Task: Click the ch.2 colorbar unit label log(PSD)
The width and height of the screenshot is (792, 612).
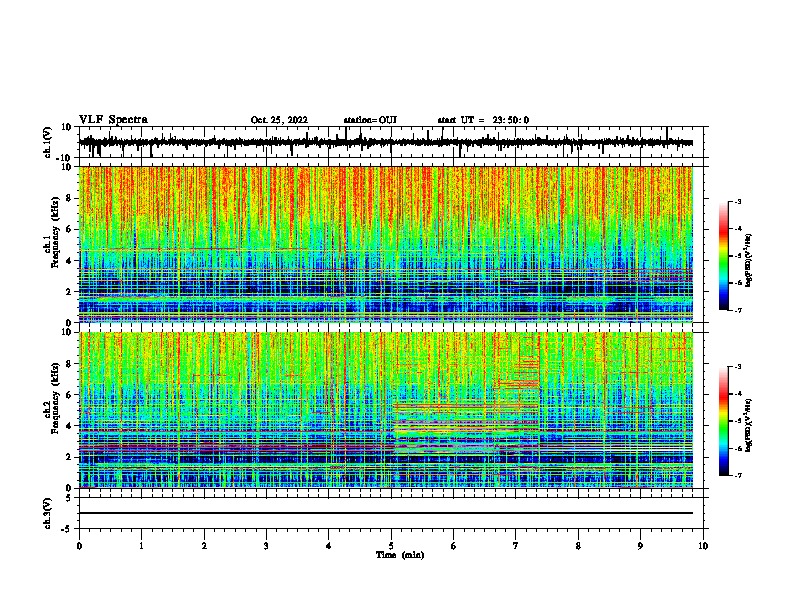Action: coord(748,425)
